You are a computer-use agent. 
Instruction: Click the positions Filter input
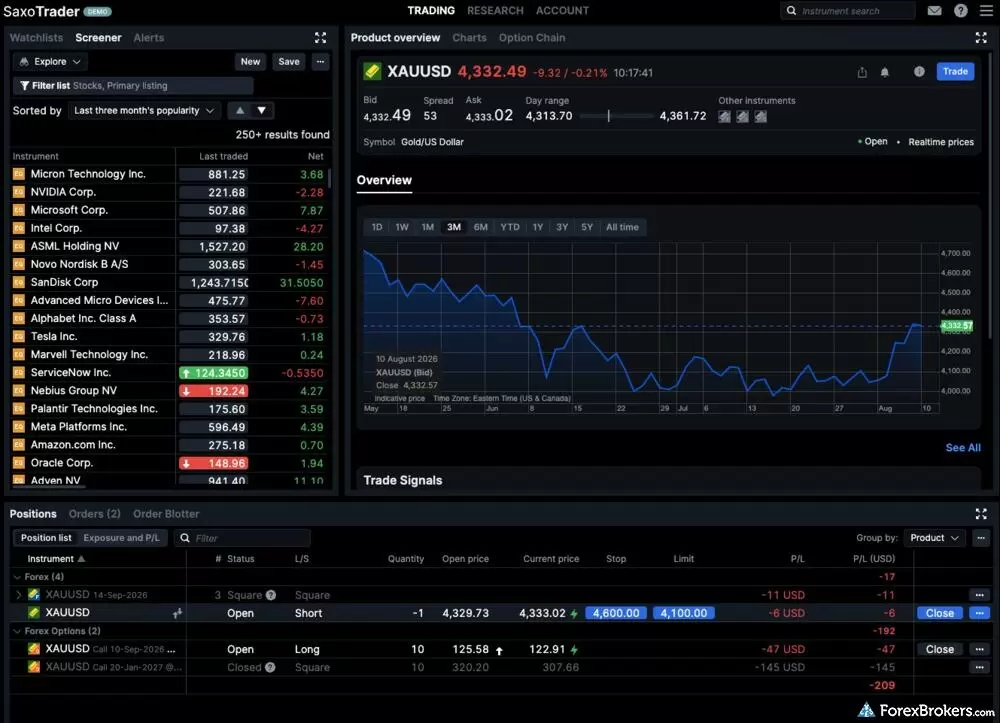(x=242, y=538)
